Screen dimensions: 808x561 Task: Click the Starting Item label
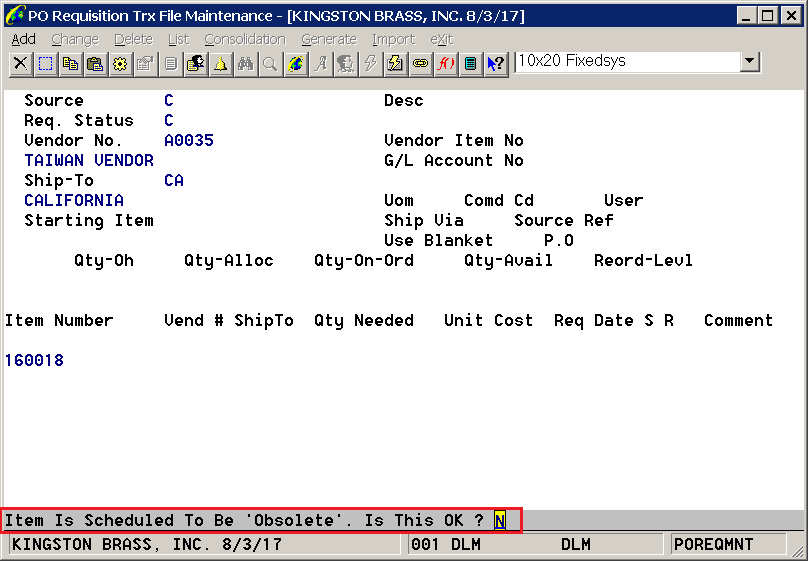tap(89, 220)
